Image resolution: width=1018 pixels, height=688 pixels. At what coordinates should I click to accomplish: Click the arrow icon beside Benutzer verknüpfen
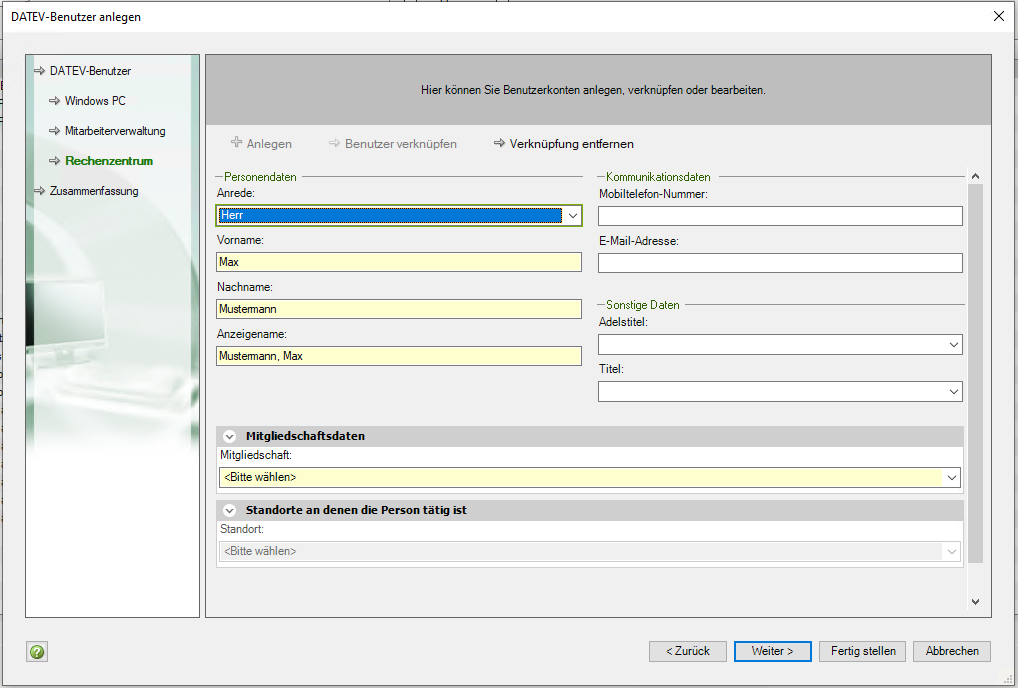[334, 143]
